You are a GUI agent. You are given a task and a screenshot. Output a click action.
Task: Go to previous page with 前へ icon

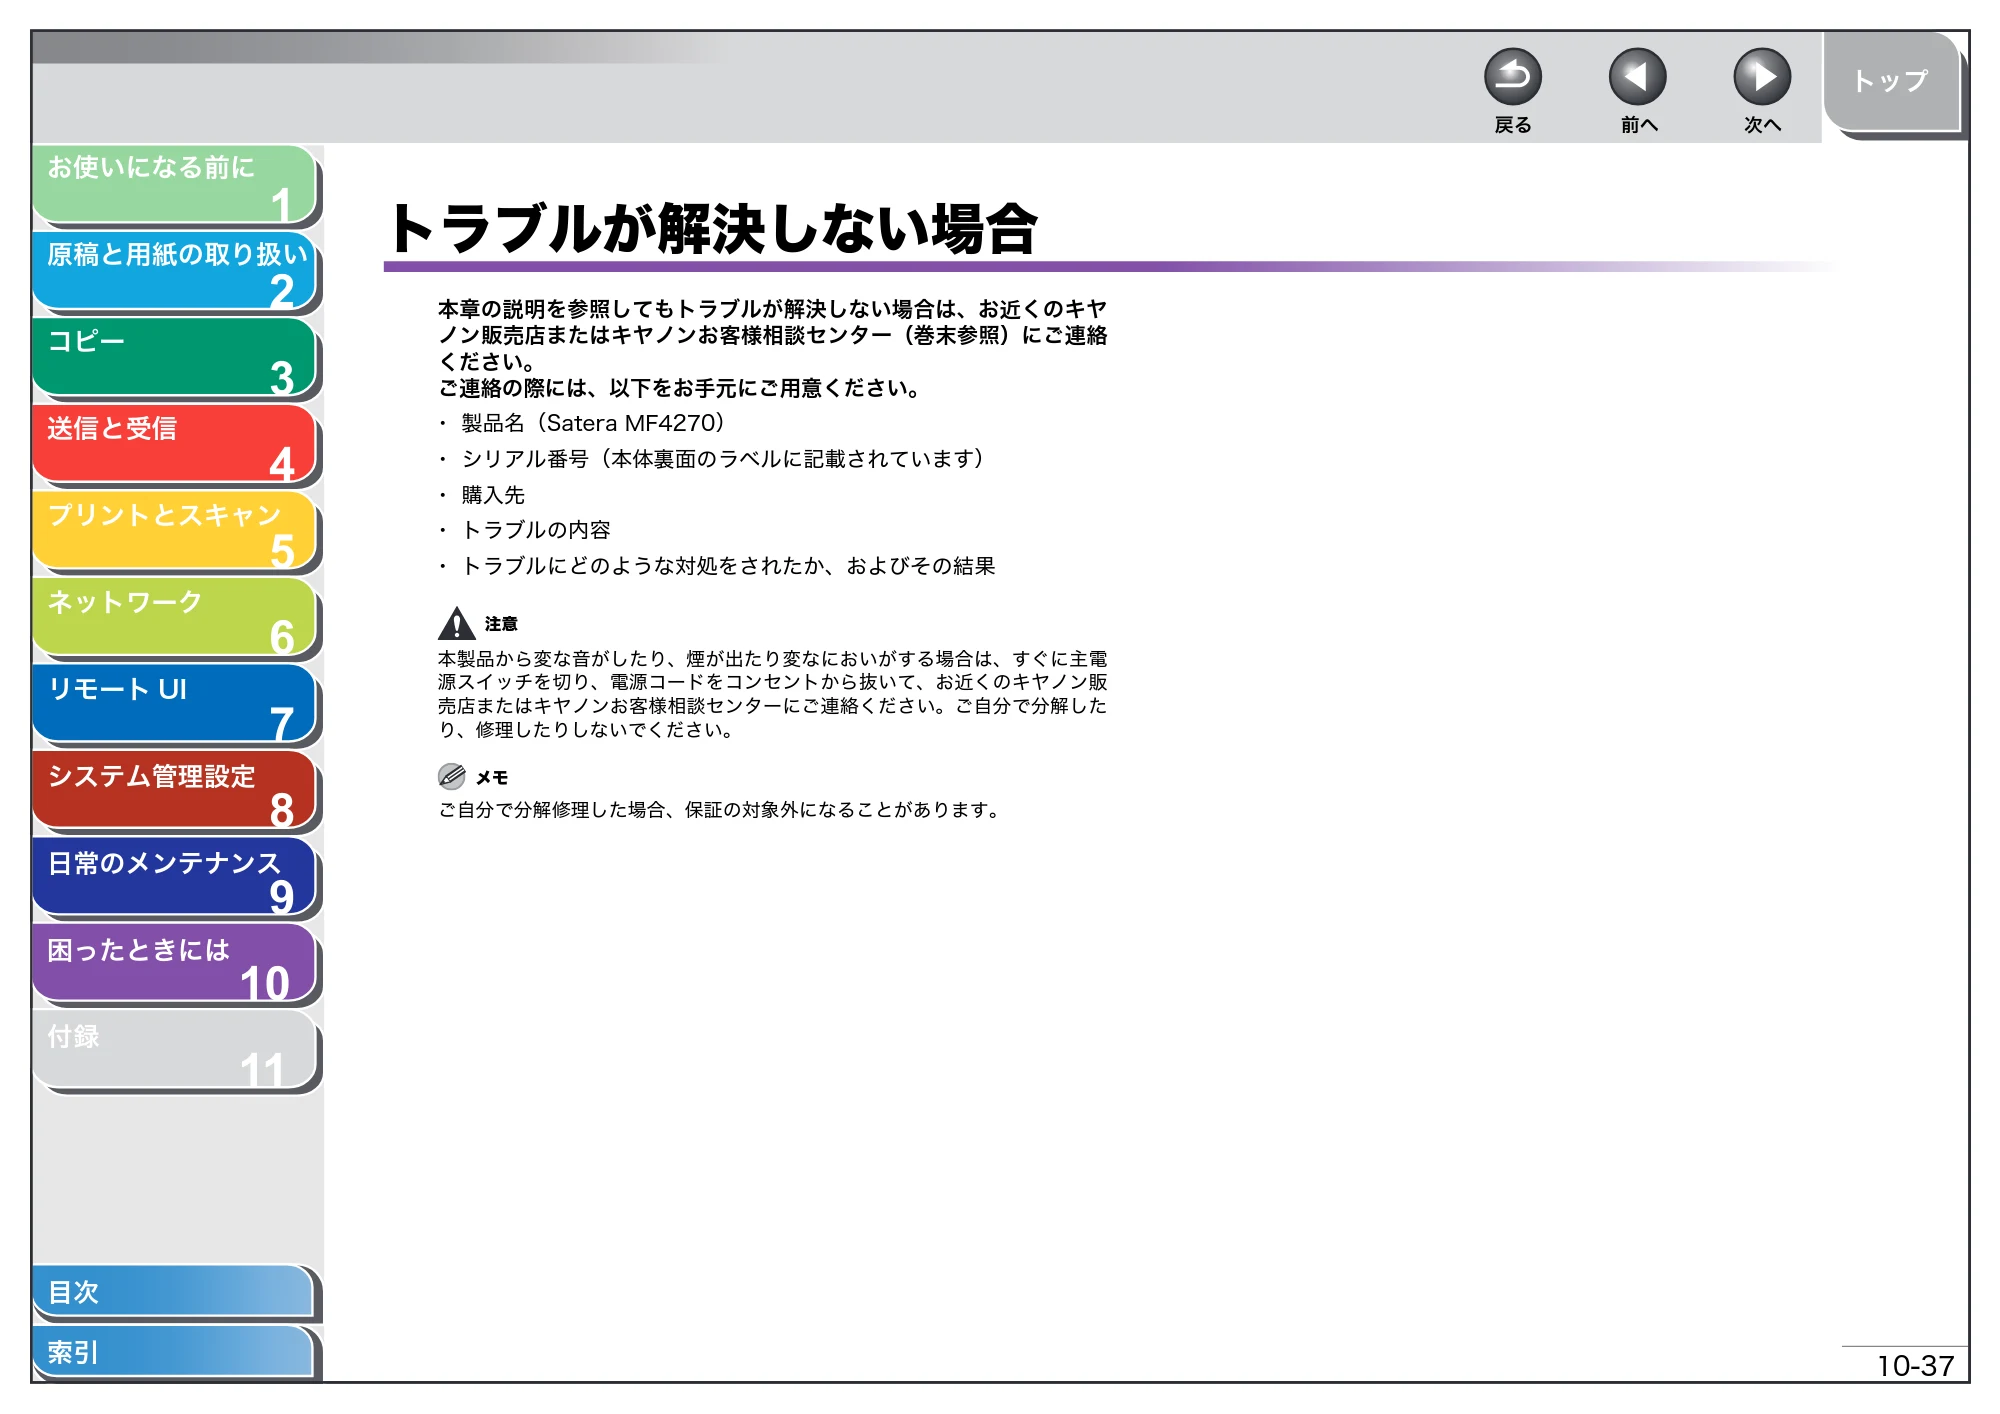point(1637,77)
